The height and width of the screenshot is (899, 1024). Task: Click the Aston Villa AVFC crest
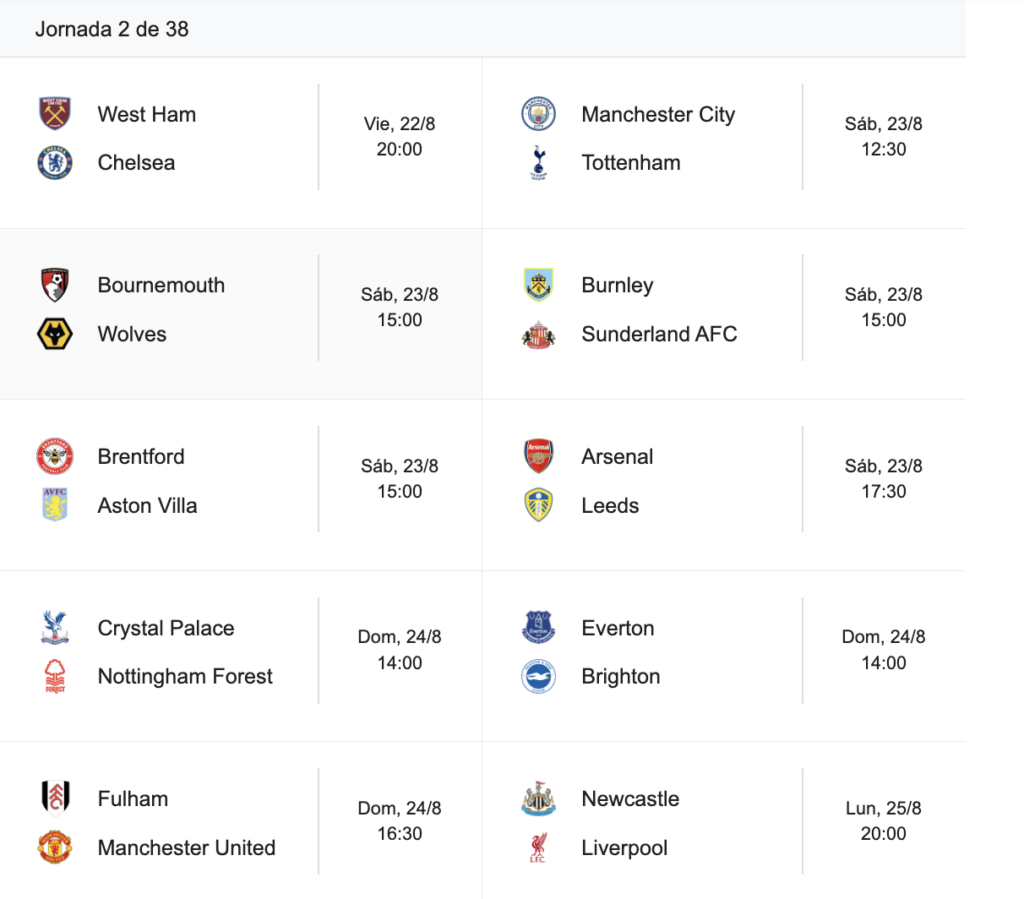(55, 505)
